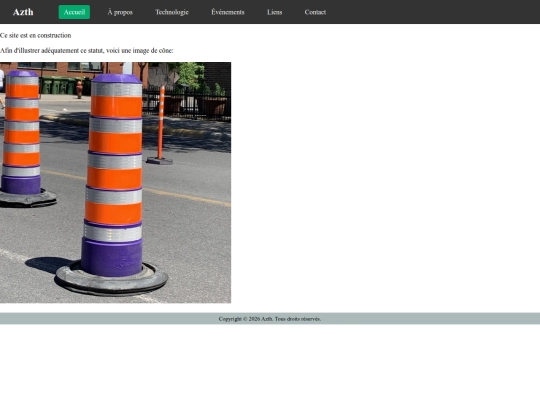The width and height of the screenshot is (540, 405).
Task: Click the traffic cone photo
Action: (x=115, y=183)
